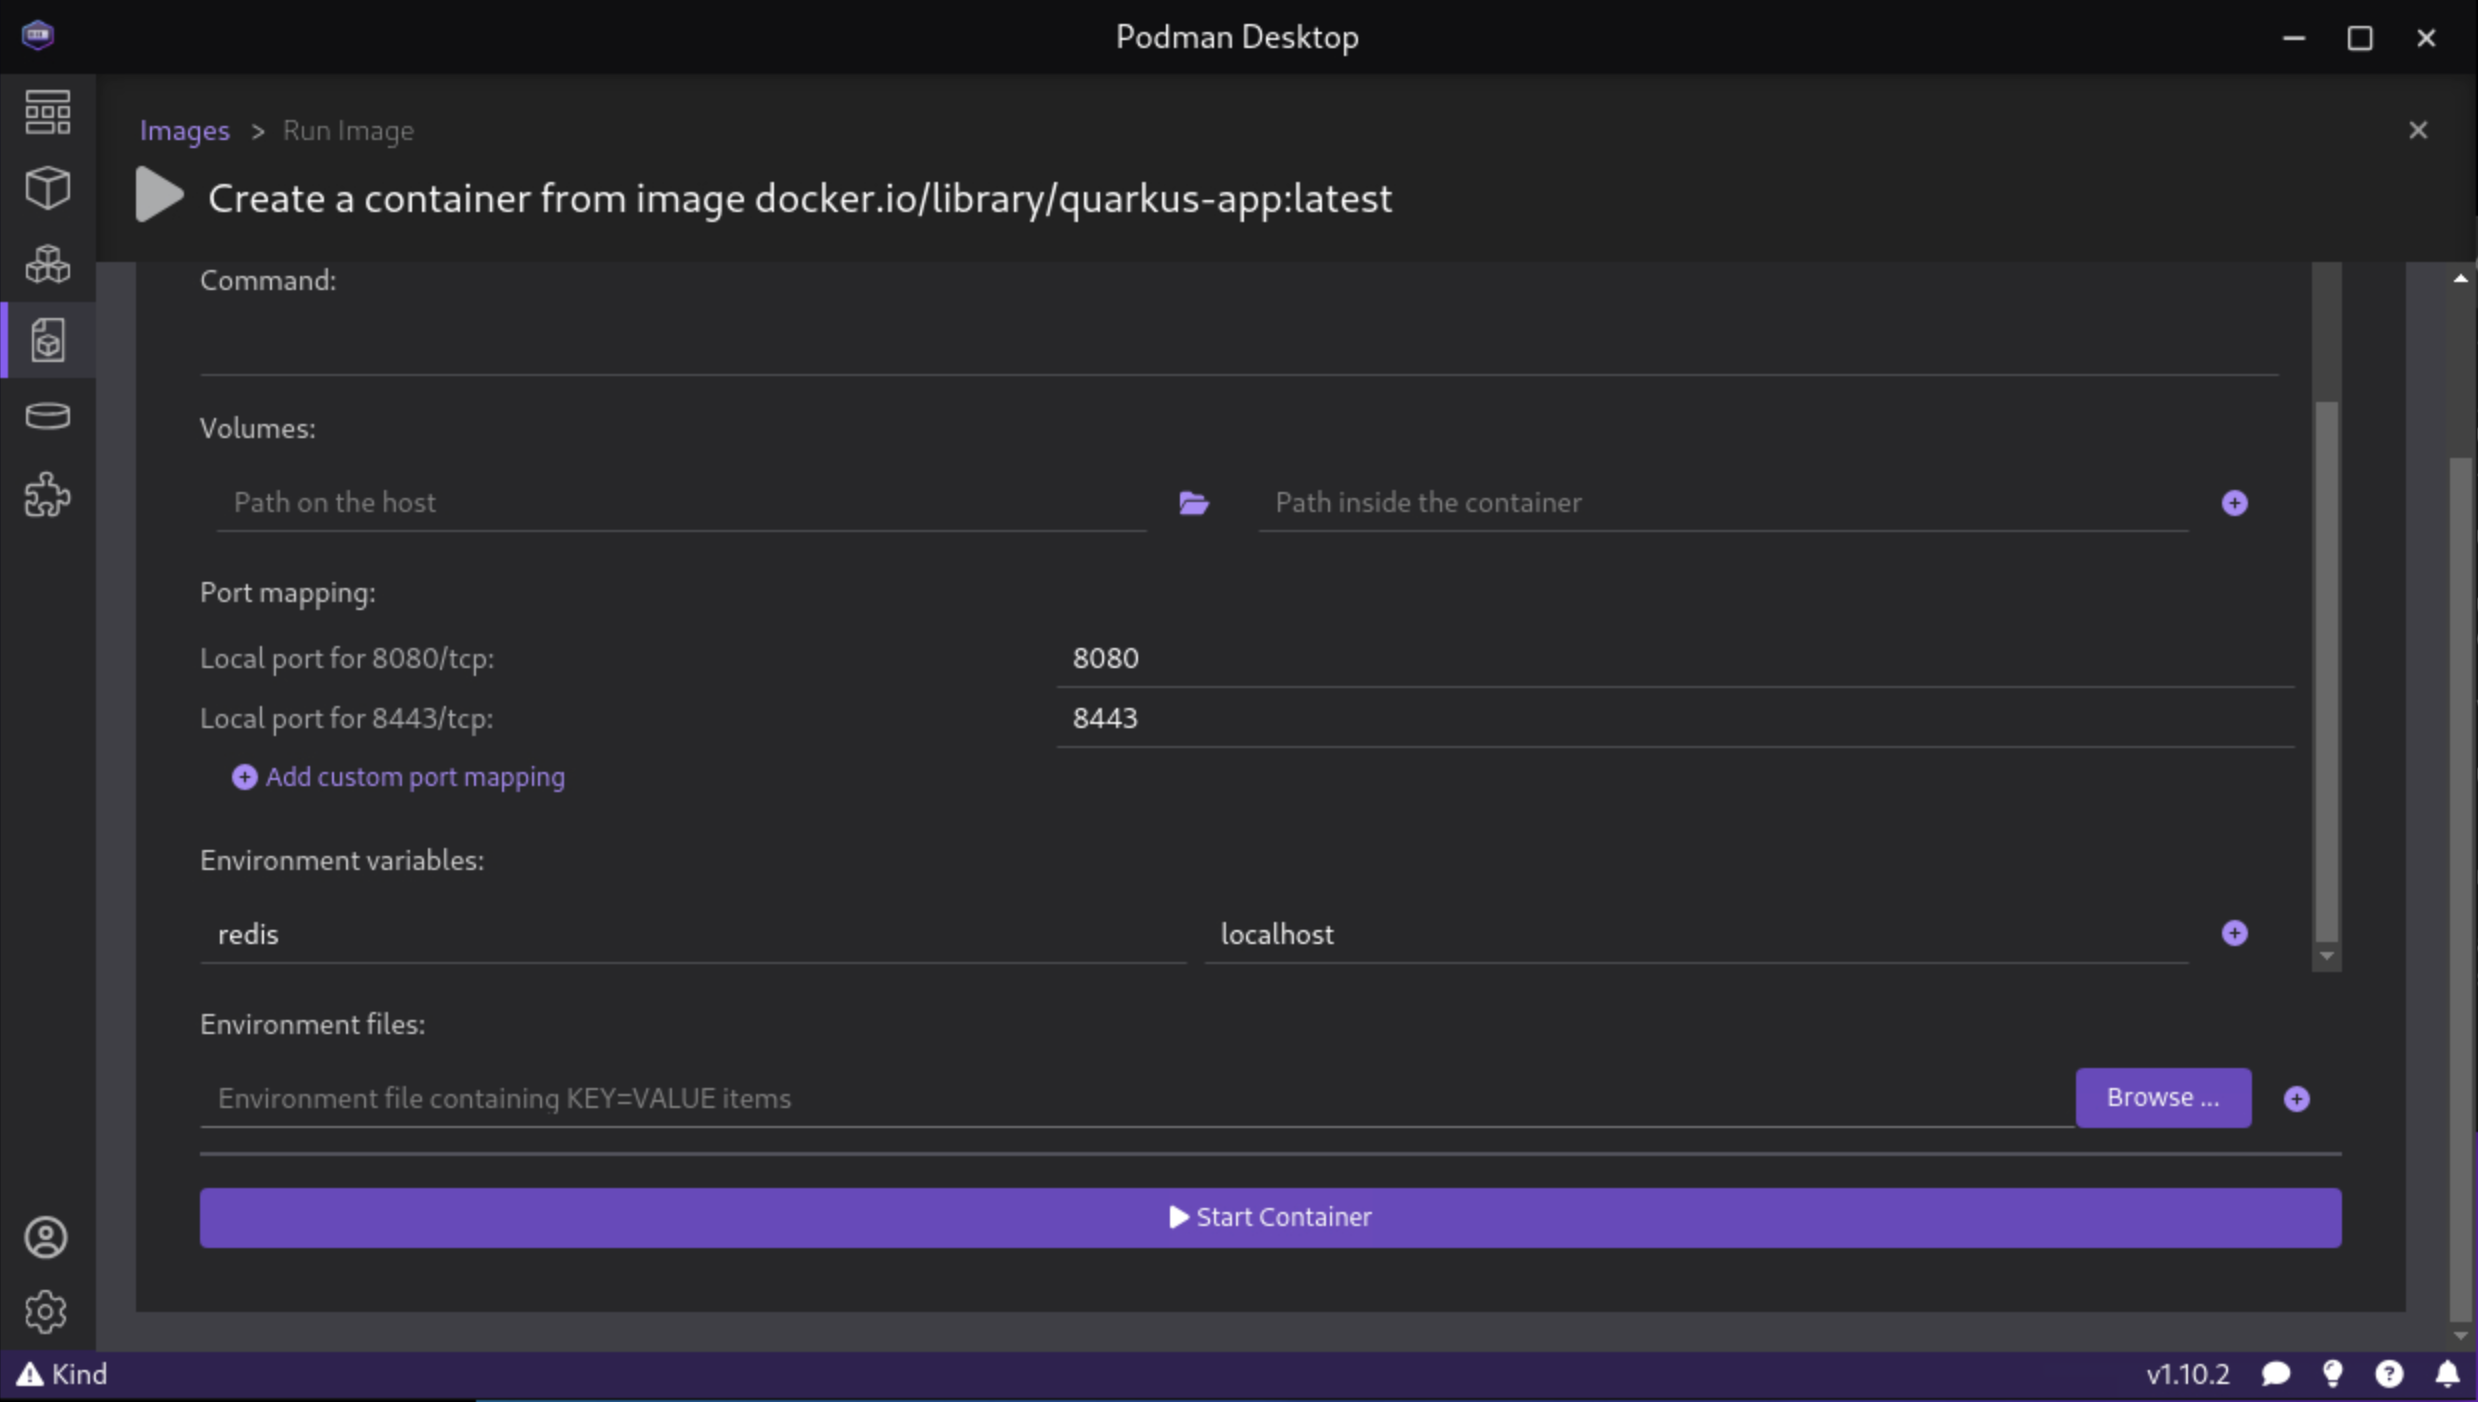This screenshot has height=1402, width=2478.
Task: Add another environment variable plus icon
Action: [x=2234, y=933]
